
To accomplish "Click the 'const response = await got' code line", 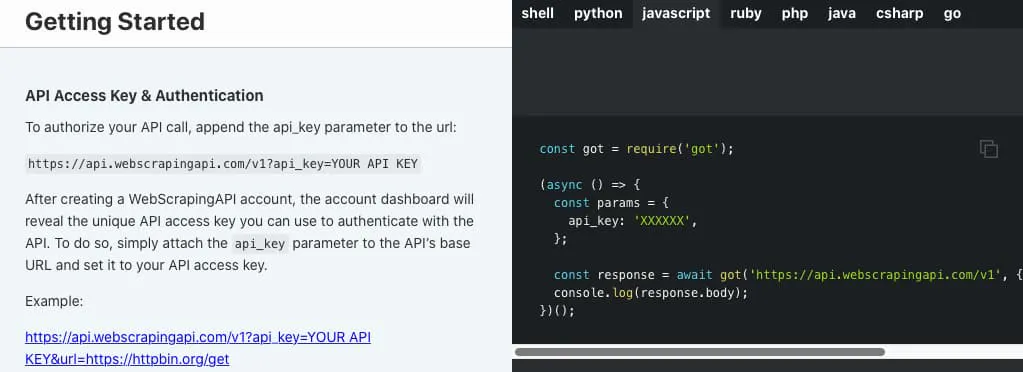I will (787, 275).
